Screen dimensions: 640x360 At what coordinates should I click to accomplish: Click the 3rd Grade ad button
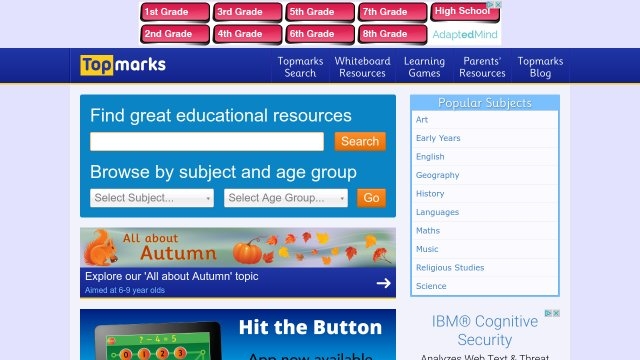(x=247, y=12)
